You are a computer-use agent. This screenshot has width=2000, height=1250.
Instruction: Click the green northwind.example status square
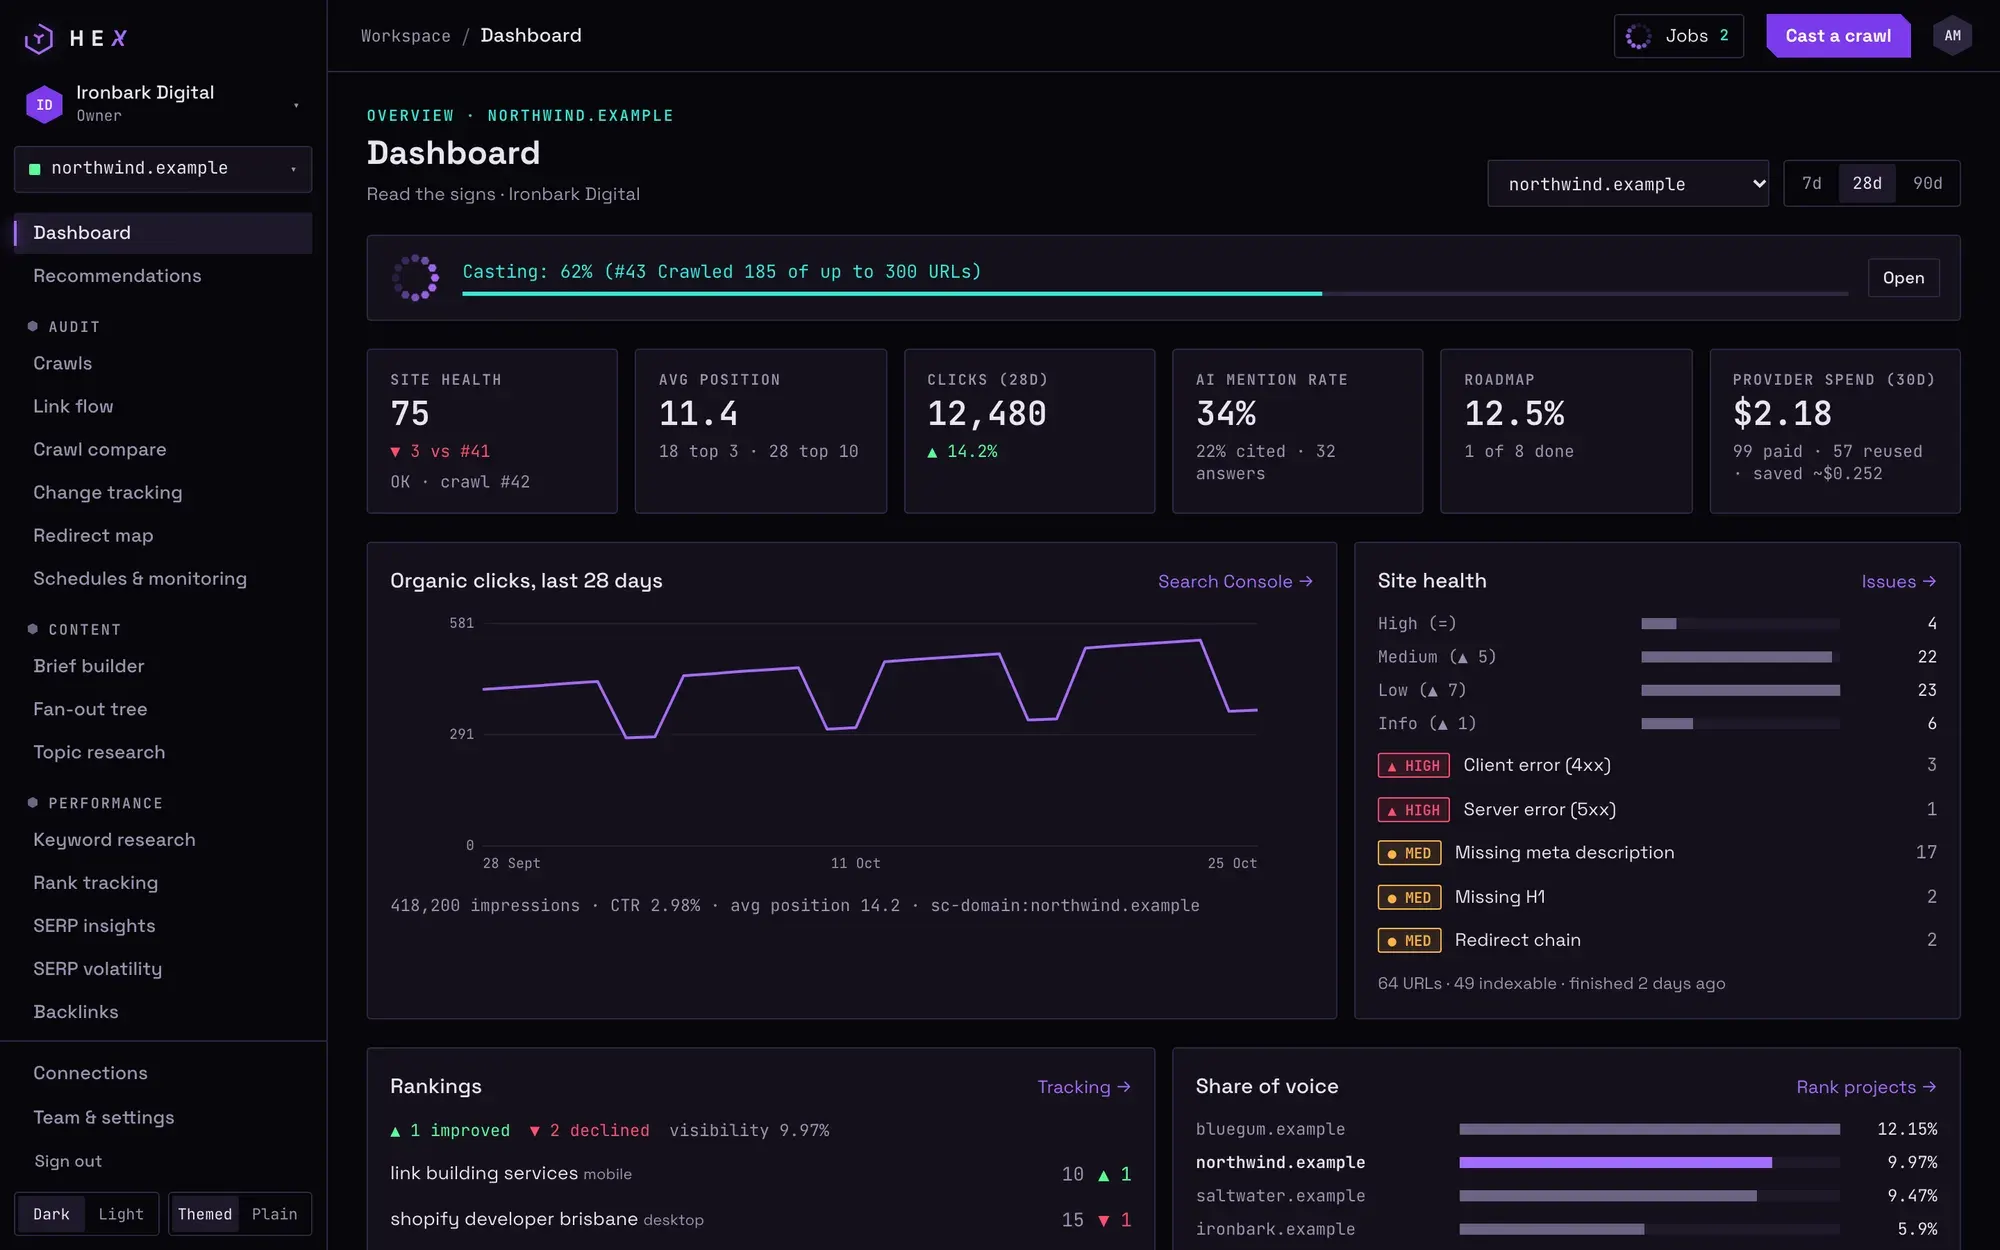click(x=35, y=169)
